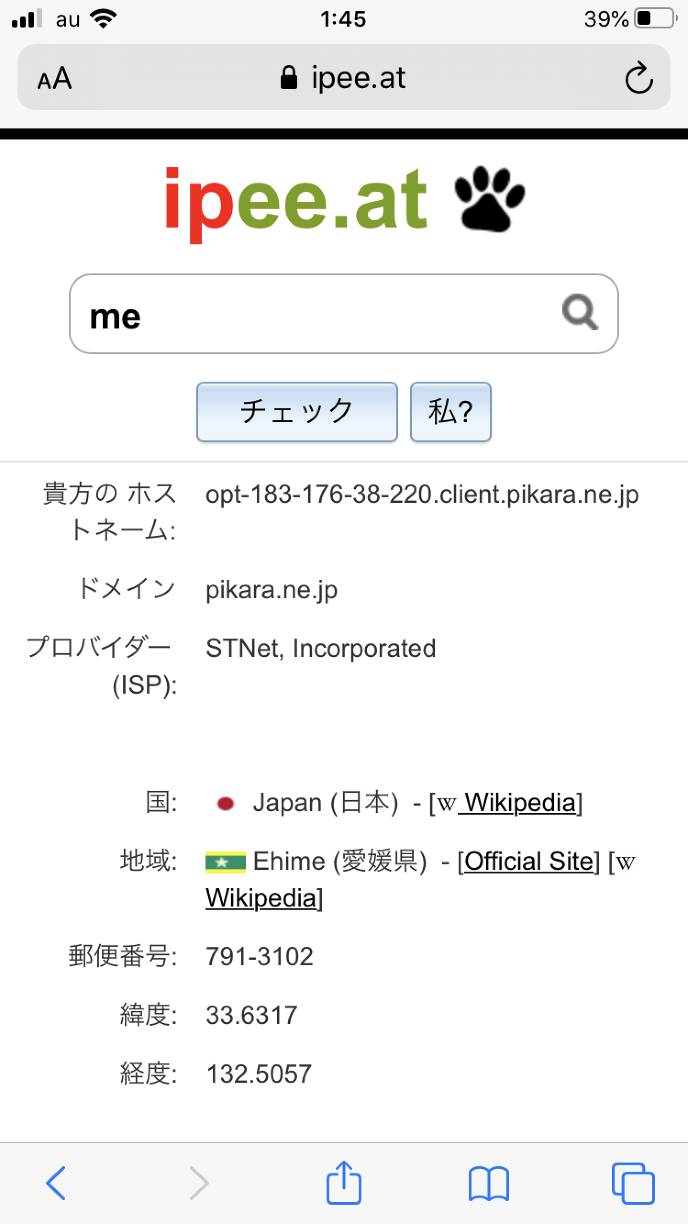This screenshot has width=688, height=1224.
Task: Open the Ehime Official Site link
Action: pos(529,861)
